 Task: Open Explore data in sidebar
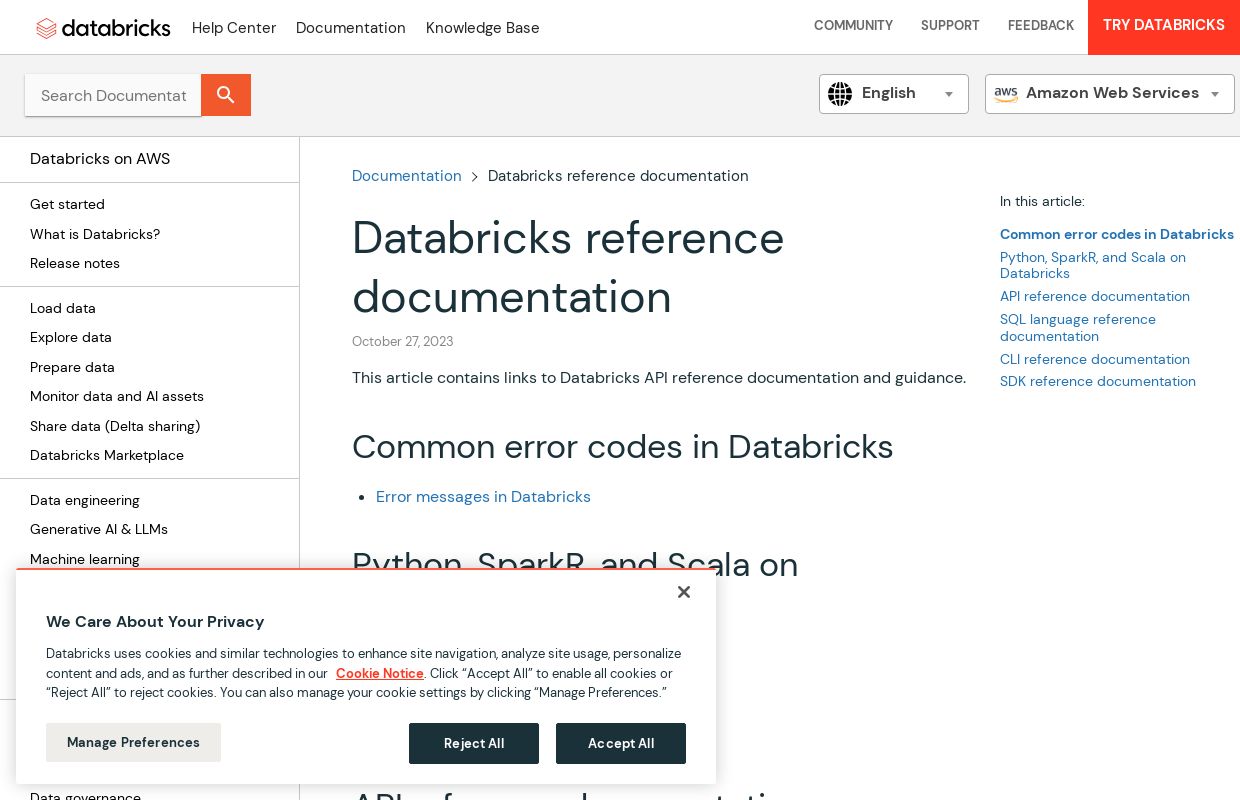point(71,337)
